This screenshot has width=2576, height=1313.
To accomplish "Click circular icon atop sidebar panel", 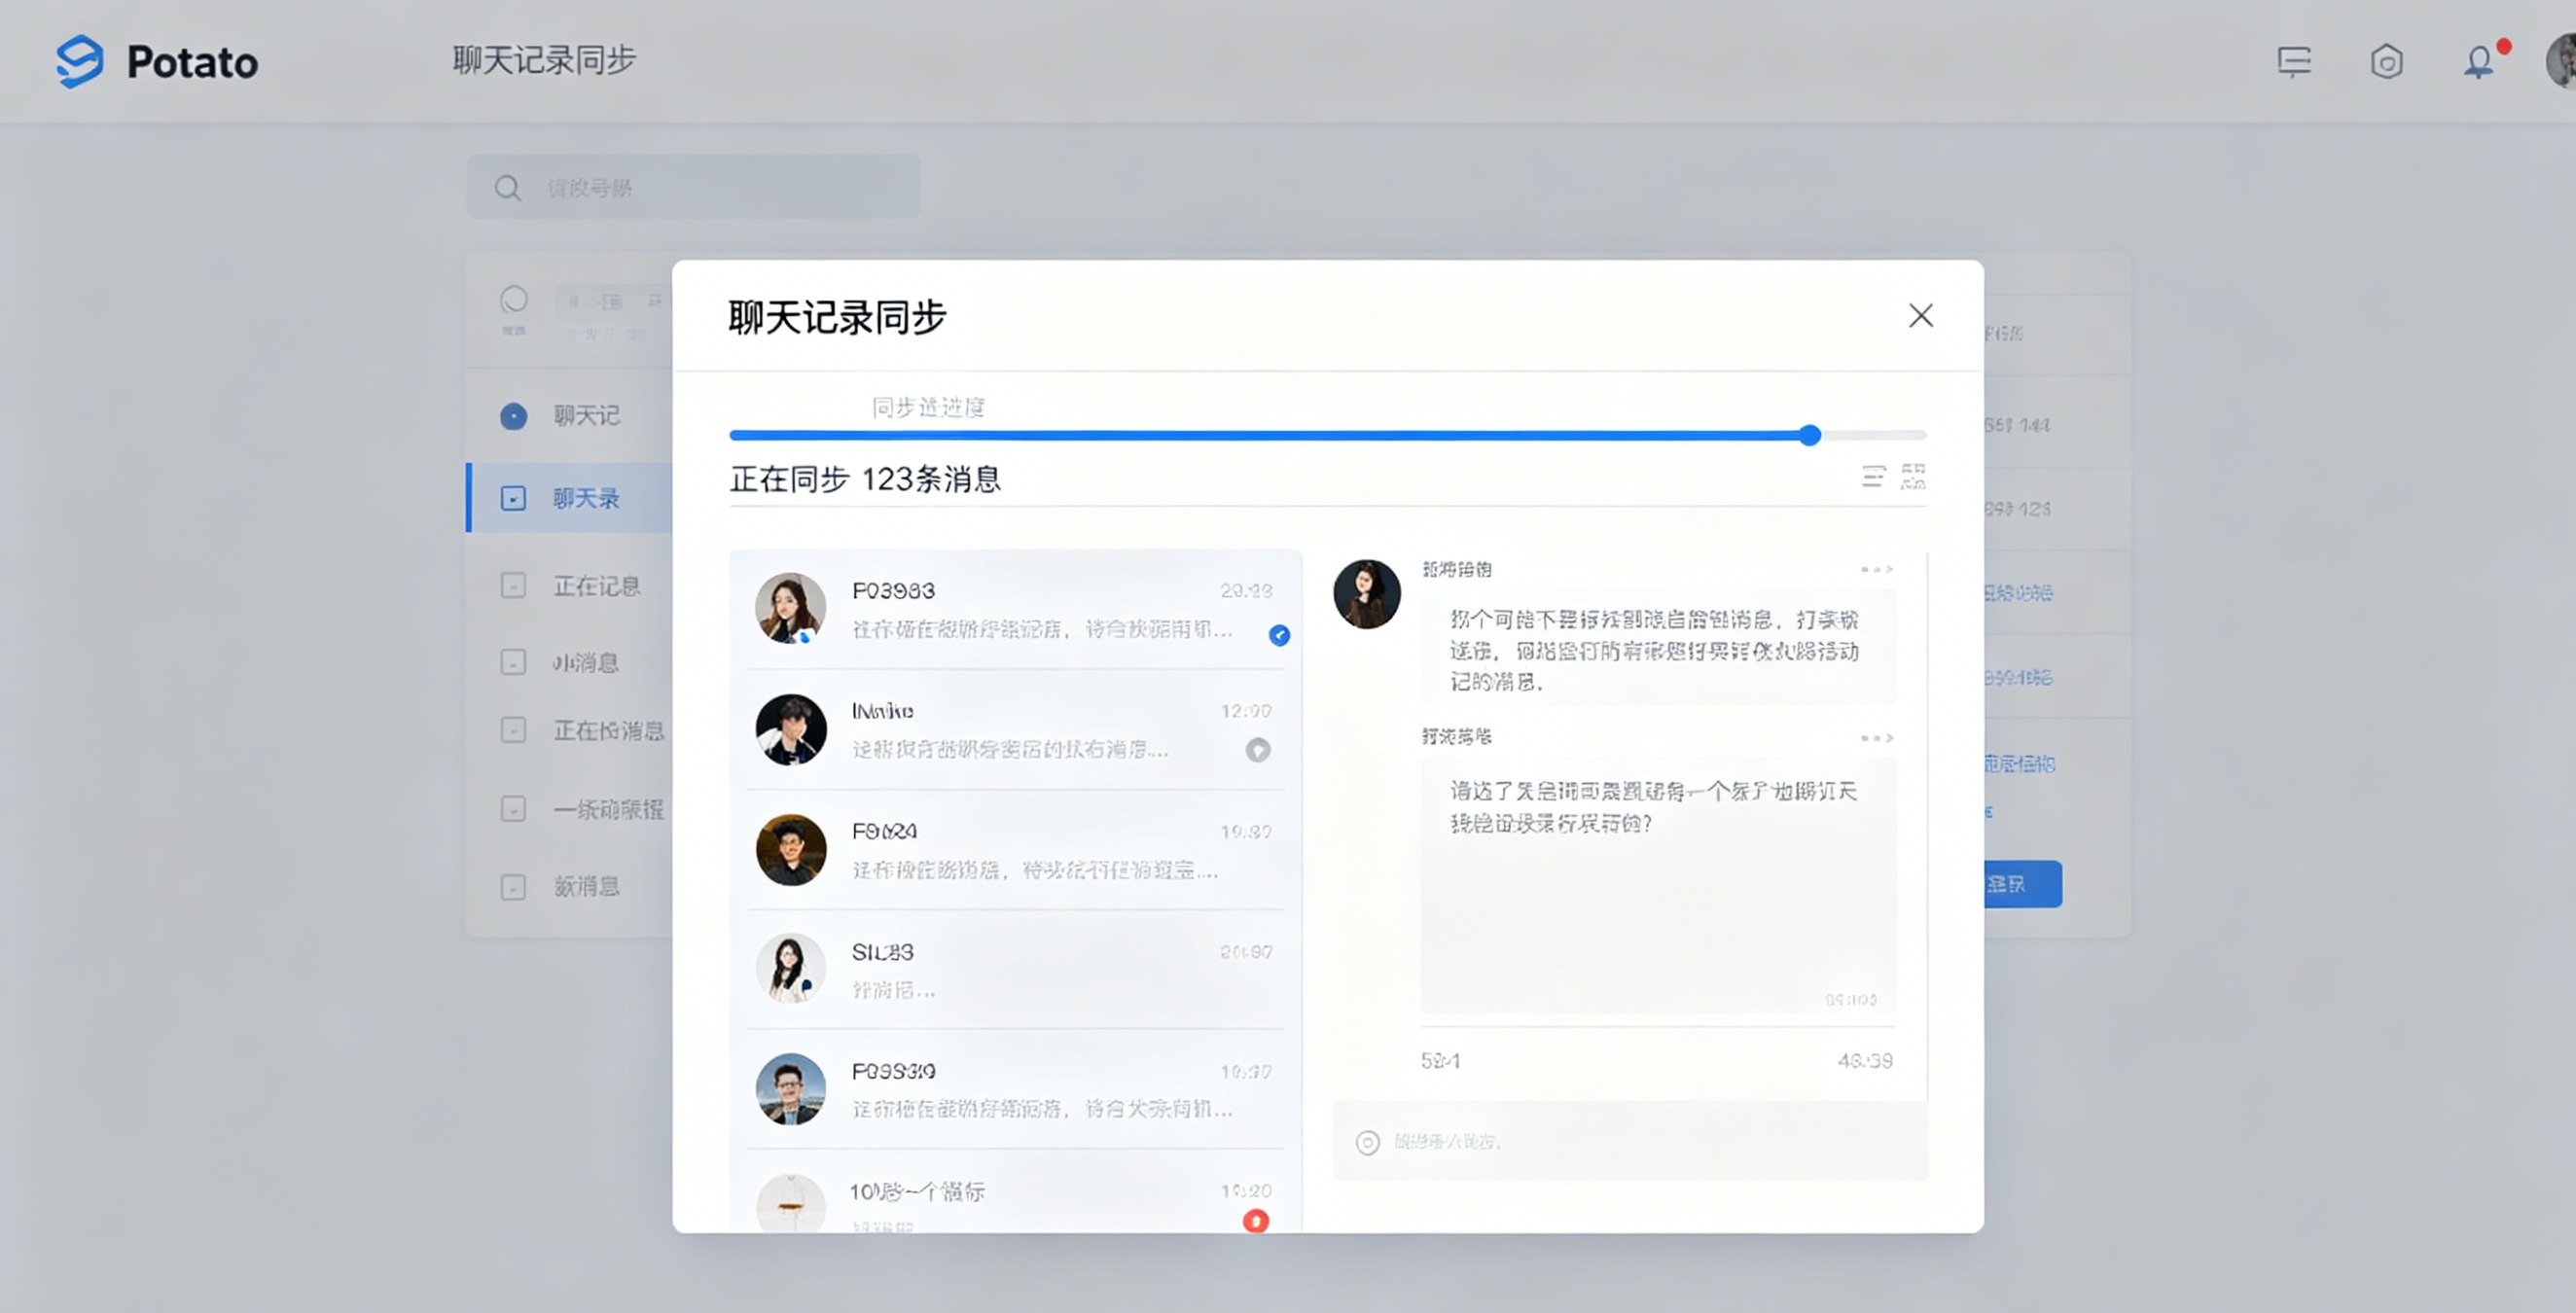I will [x=514, y=299].
